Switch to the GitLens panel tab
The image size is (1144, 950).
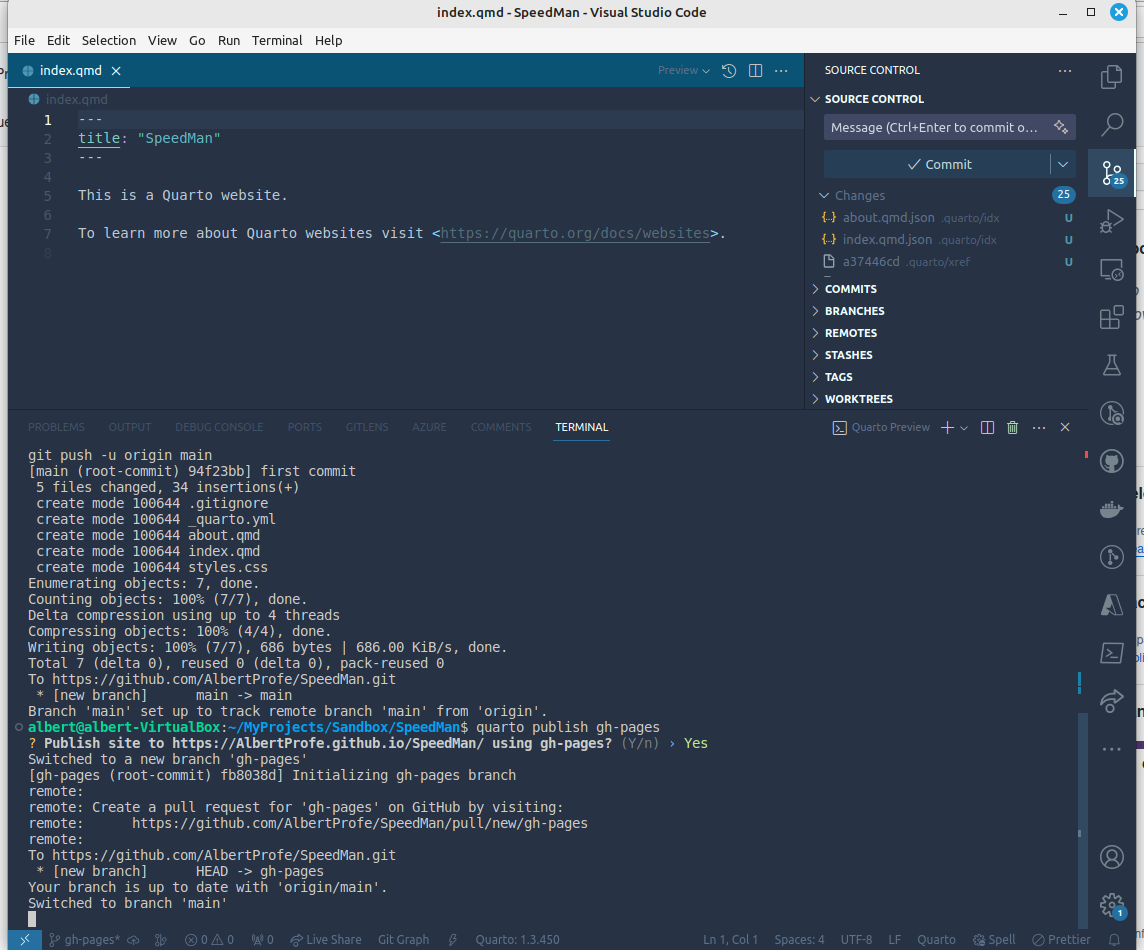click(367, 427)
